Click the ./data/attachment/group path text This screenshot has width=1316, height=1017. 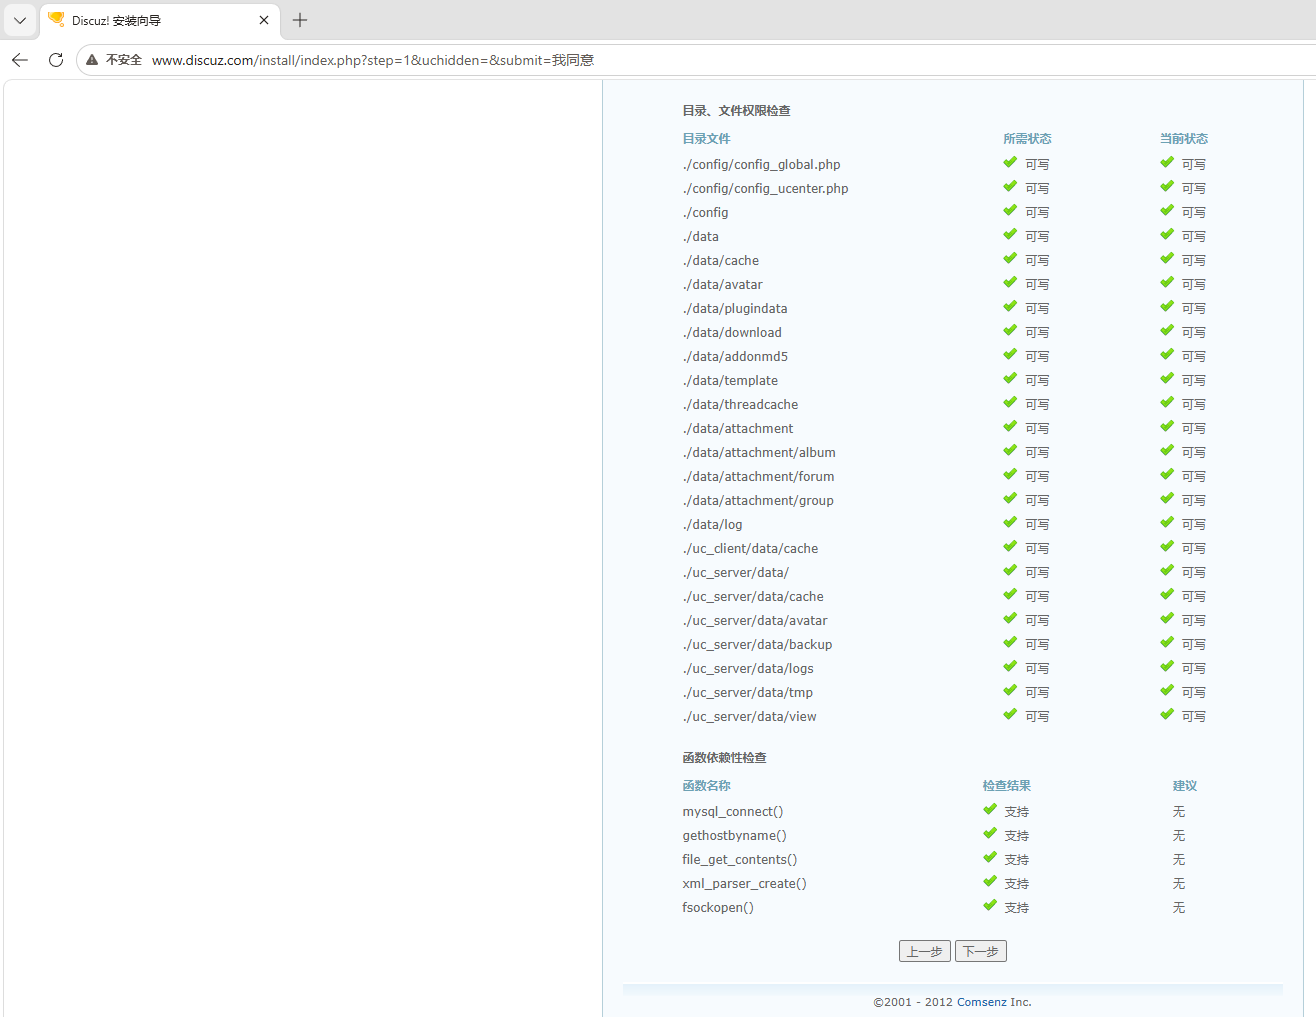pos(758,501)
